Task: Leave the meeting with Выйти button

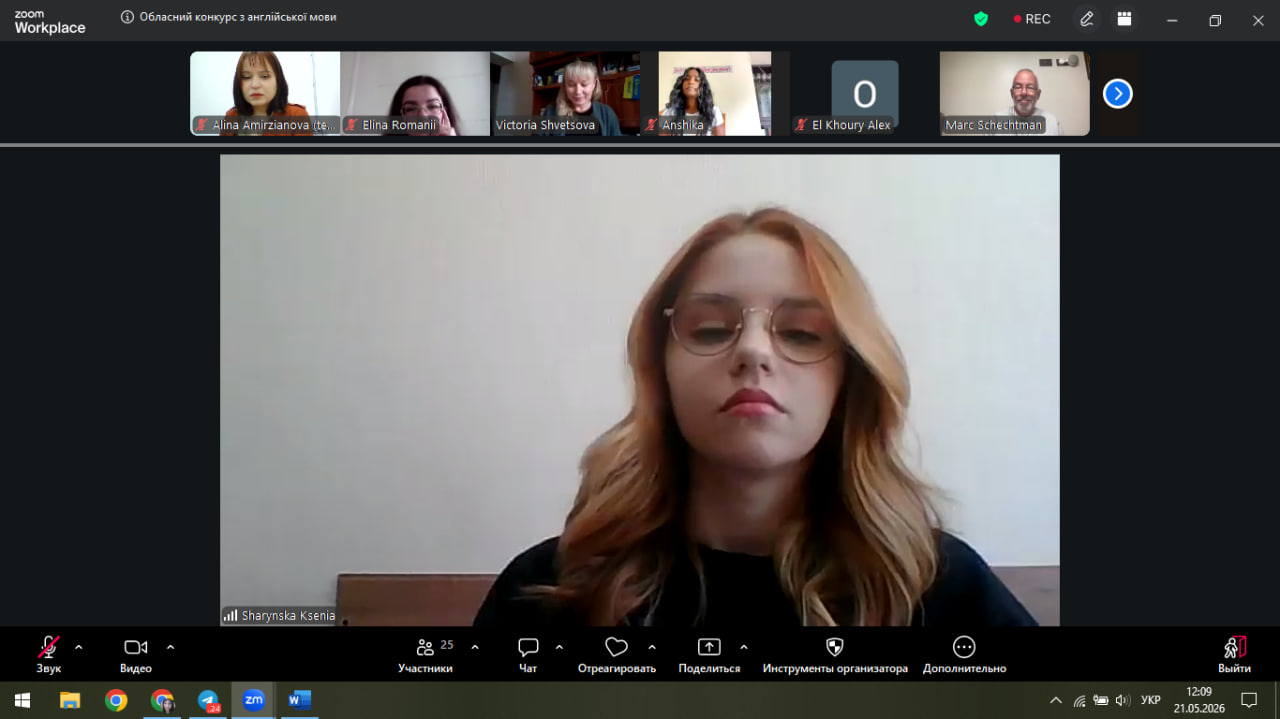Action: [1235, 655]
